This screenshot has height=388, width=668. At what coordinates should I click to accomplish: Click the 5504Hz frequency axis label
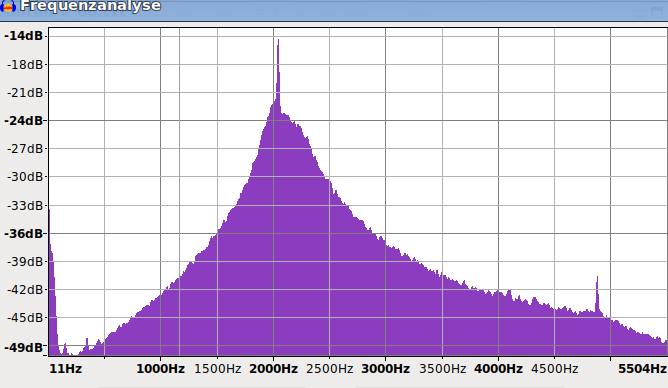(642, 369)
